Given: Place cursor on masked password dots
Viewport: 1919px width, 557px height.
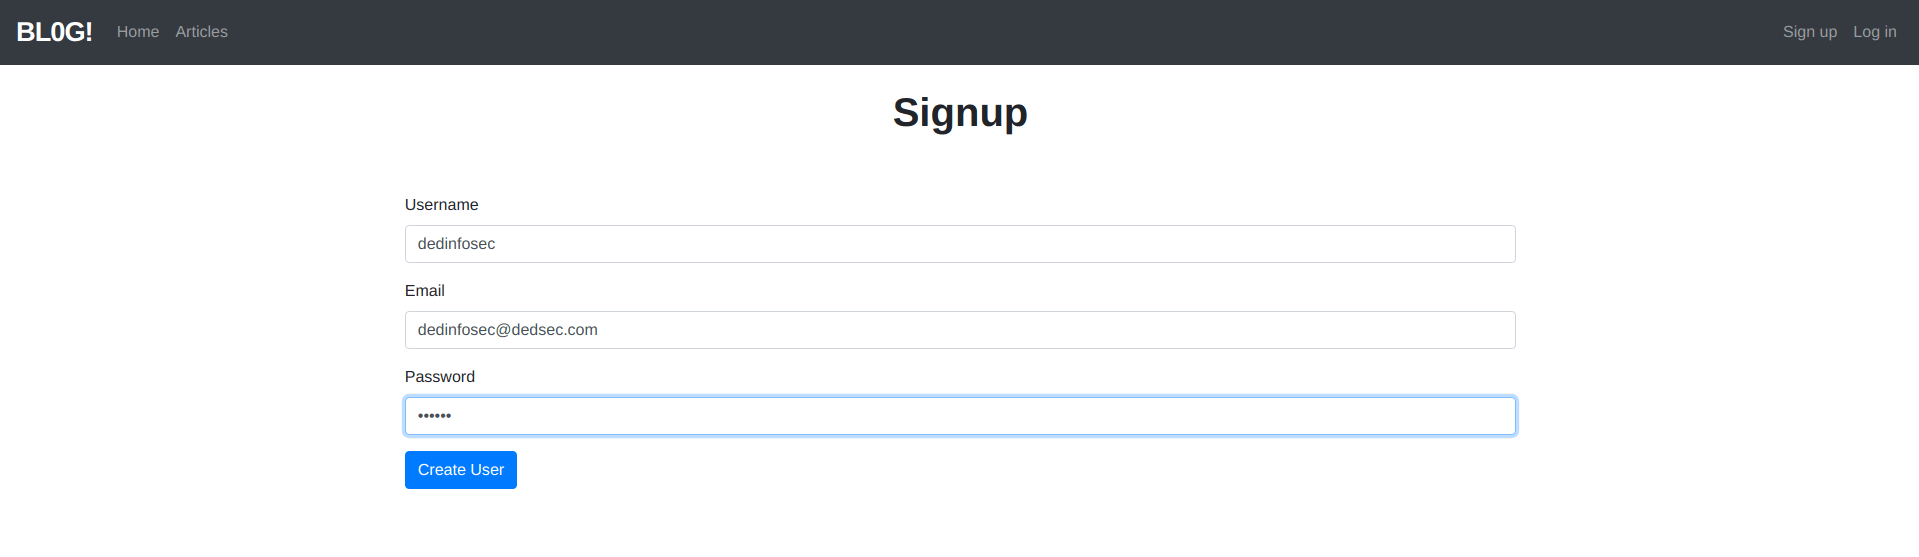Looking at the screenshot, I should 434,416.
